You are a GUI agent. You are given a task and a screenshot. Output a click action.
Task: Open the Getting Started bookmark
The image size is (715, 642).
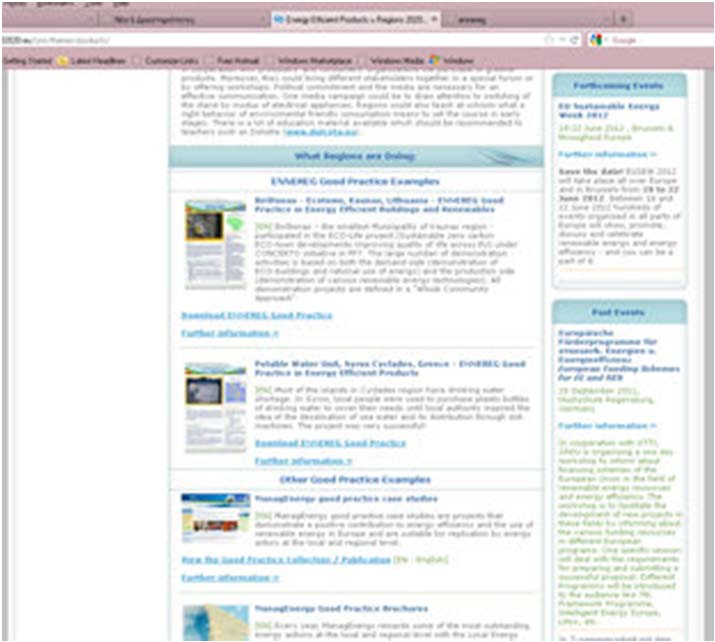(x=27, y=61)
